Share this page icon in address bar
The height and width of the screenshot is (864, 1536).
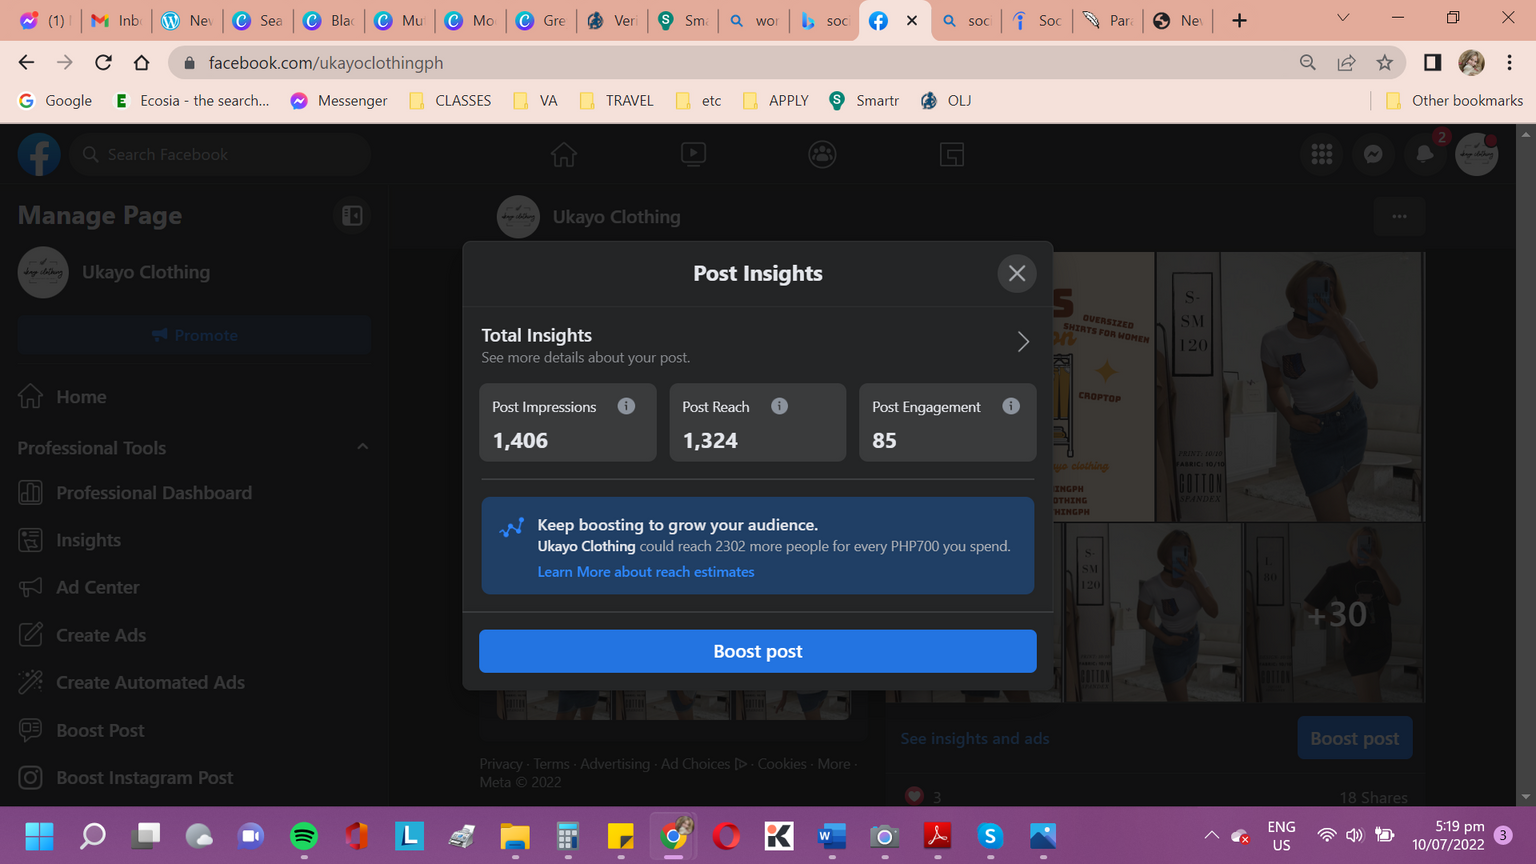pyautogui.click(x=1346, y=62)
